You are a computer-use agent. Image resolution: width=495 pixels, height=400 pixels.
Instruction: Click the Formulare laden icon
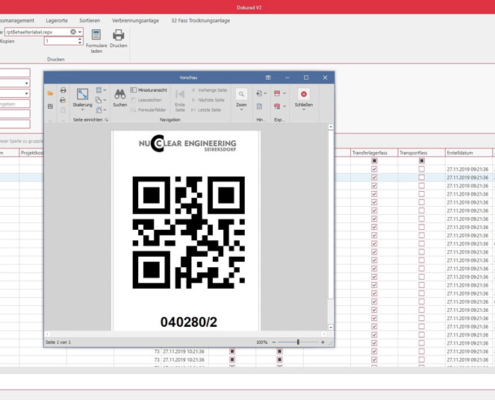[96, 35]
